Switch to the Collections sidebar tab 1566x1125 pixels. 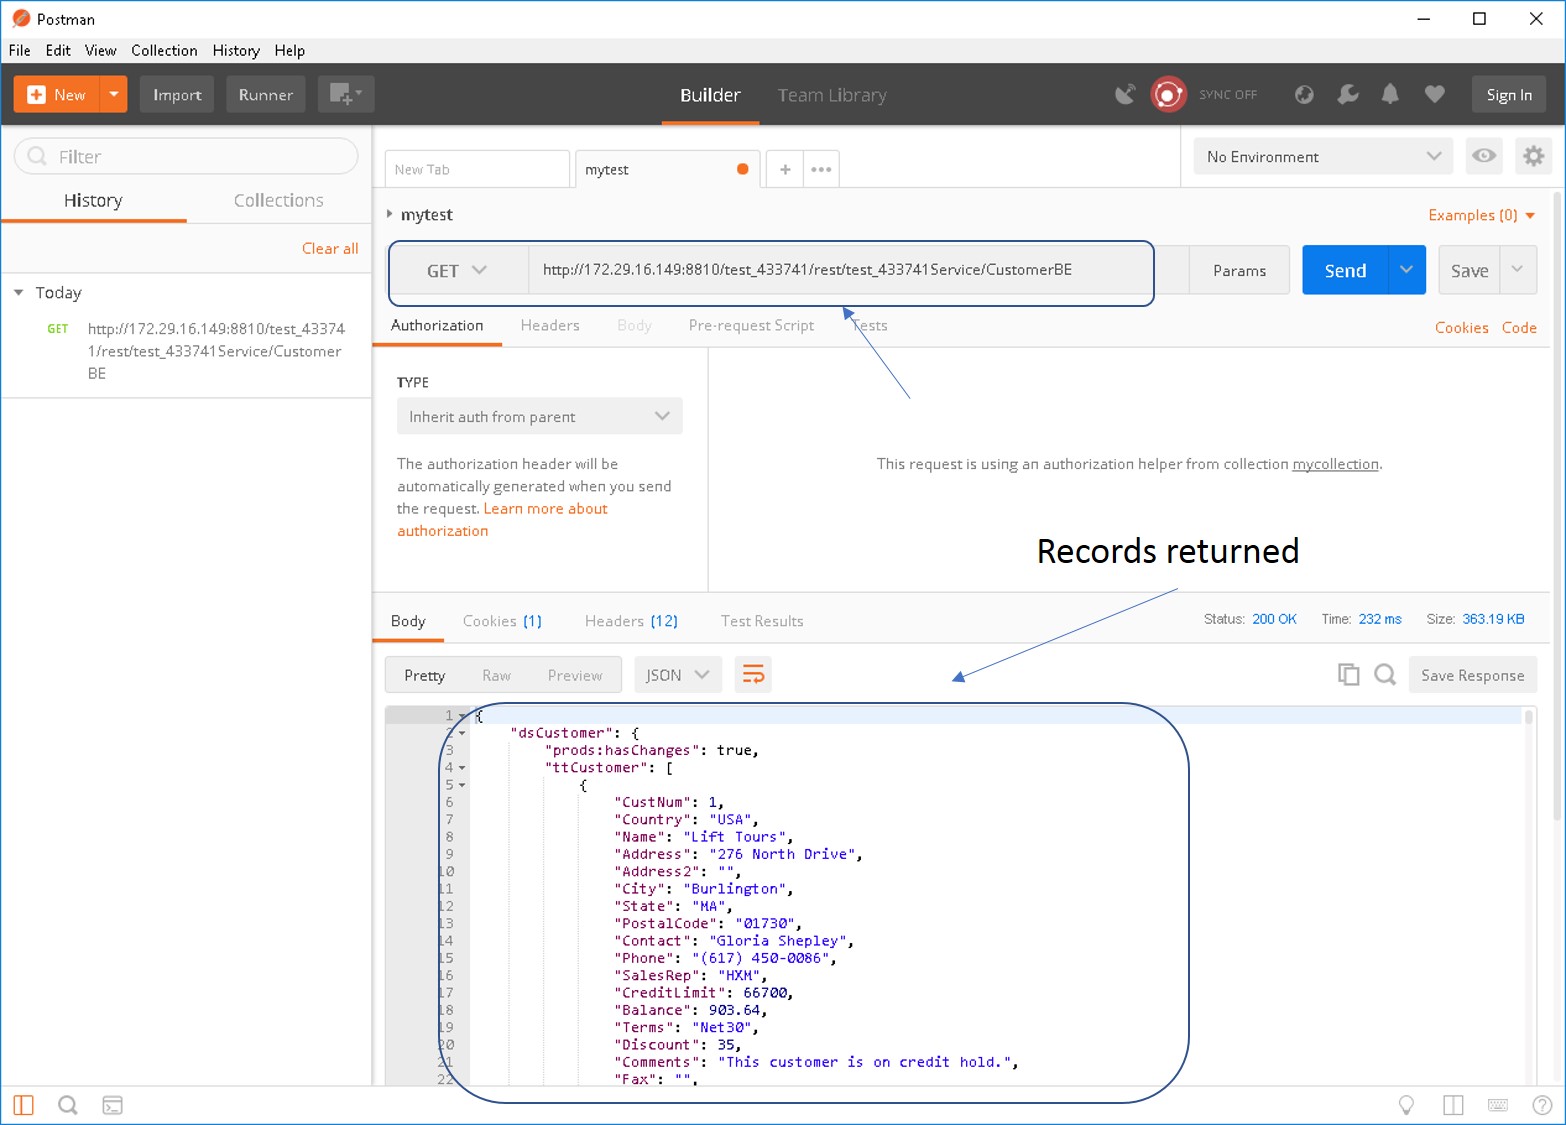coord(278,200)
